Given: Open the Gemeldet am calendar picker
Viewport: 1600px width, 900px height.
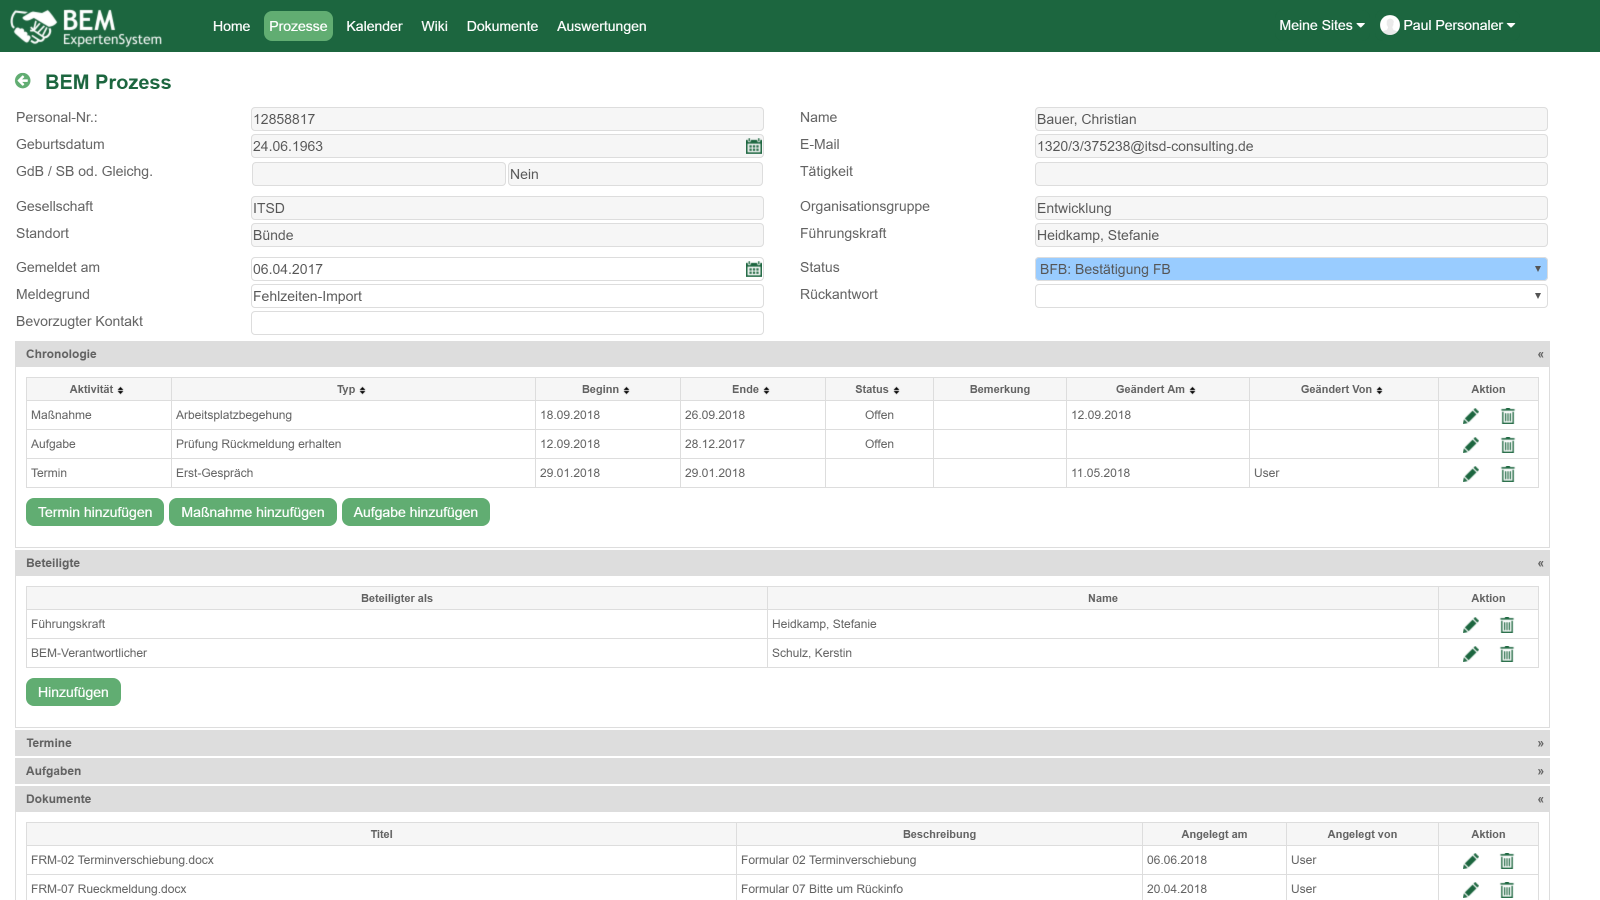Looking at the screenshot, I should coord(754,269).
